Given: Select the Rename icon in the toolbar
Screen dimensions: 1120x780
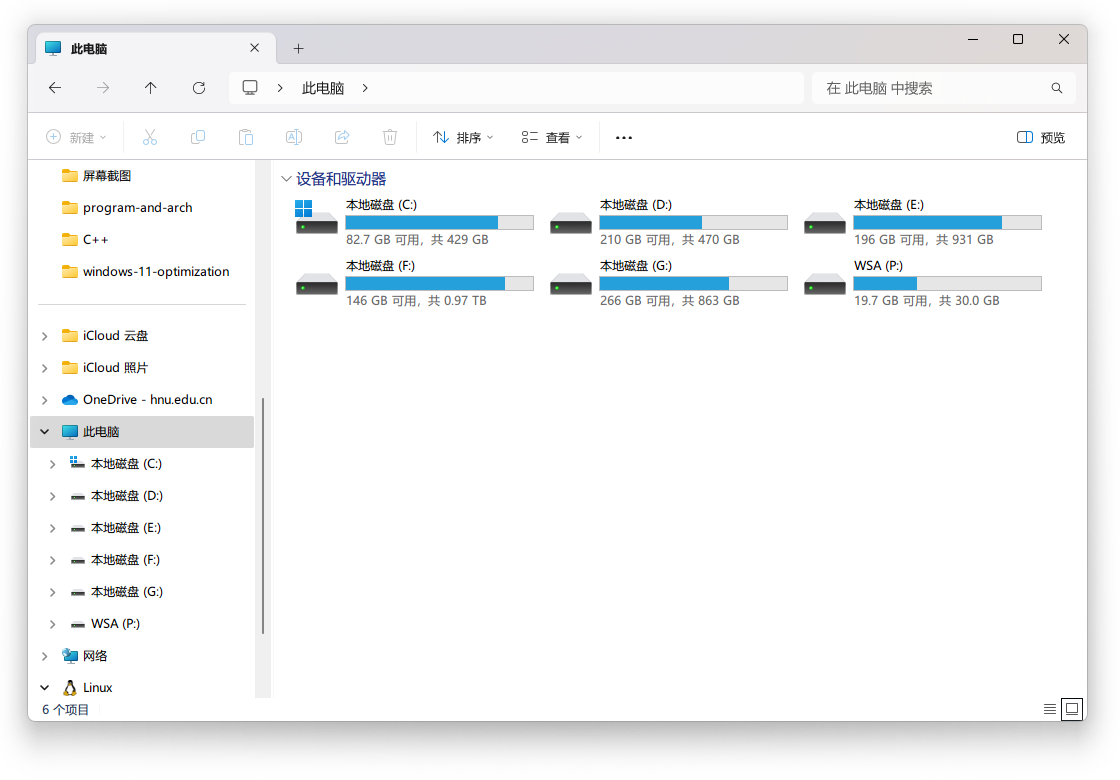Looking at the screenshot, I should (294, 137).
